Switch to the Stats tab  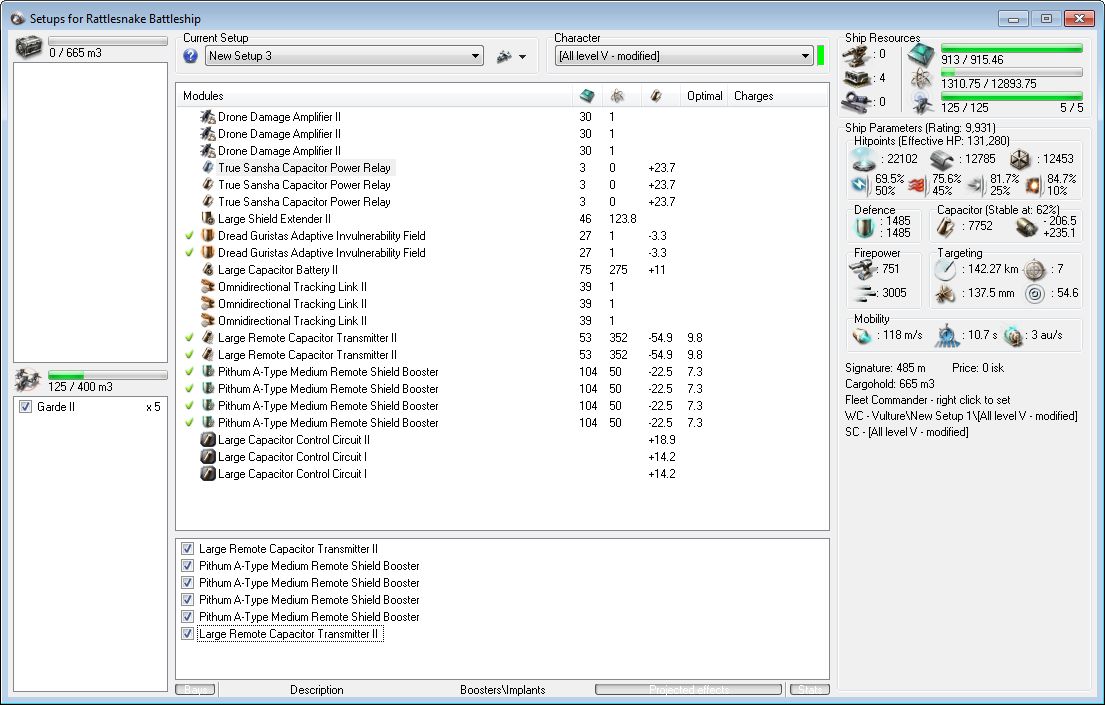[x=810, y=689]
